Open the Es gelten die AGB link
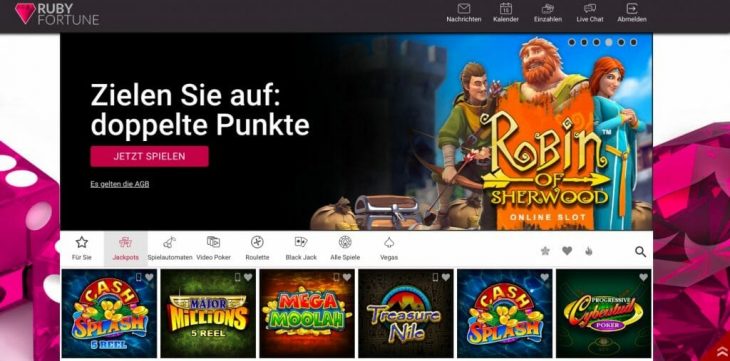Image resolution: width=730 pixels, height=361 pixels. (x=120, y=184)
